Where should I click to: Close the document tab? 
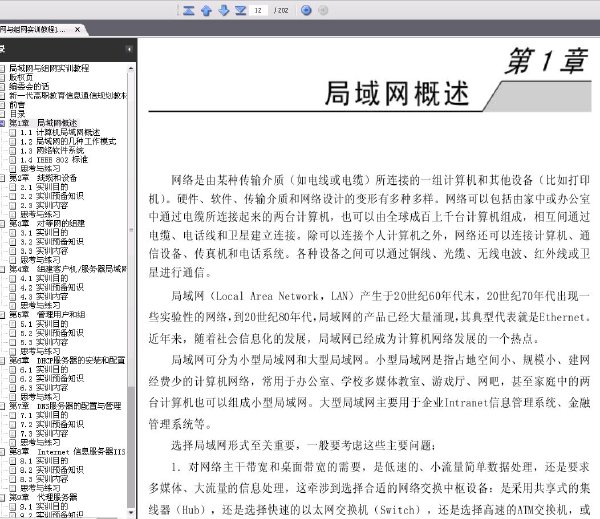[x=77, y=29]
